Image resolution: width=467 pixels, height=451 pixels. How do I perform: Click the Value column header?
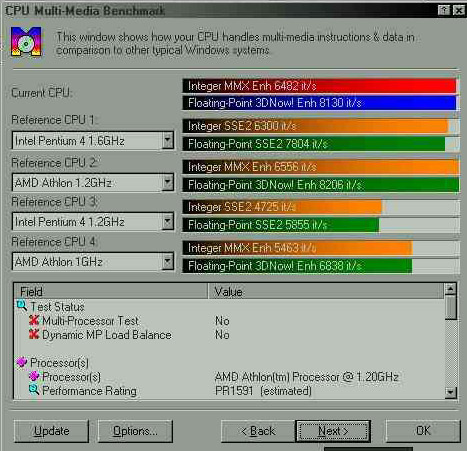pos(326,291)
